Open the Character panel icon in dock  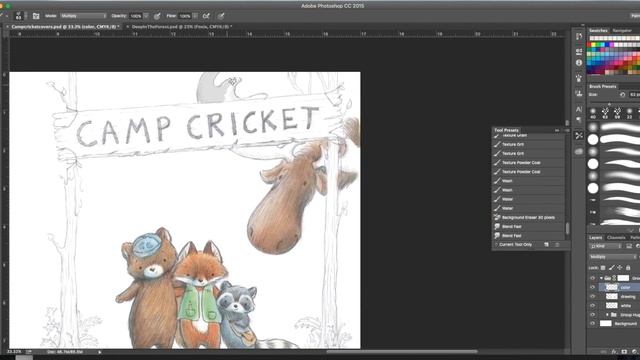click(579, 109)
